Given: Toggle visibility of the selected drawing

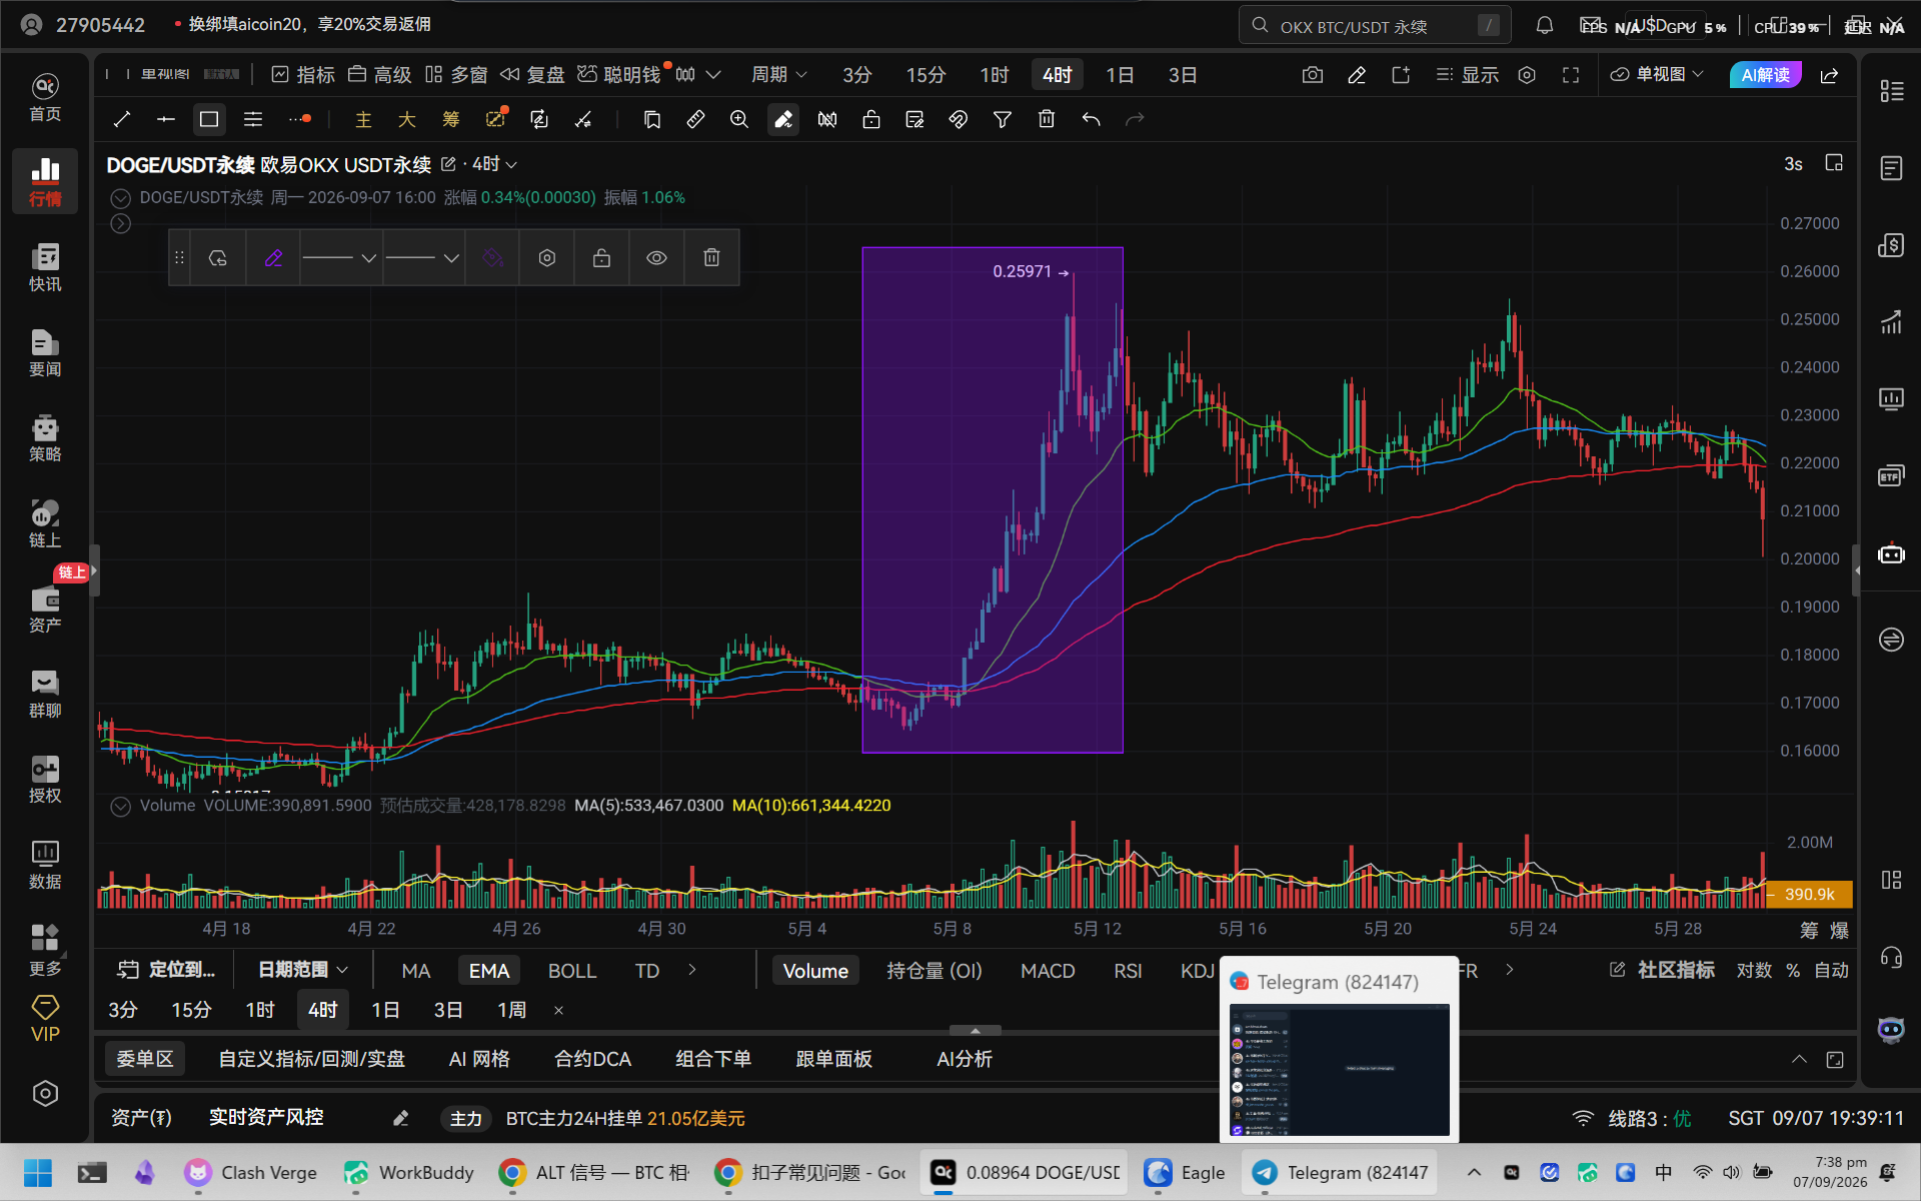Looking at the screenshot, I should [656, 258].
